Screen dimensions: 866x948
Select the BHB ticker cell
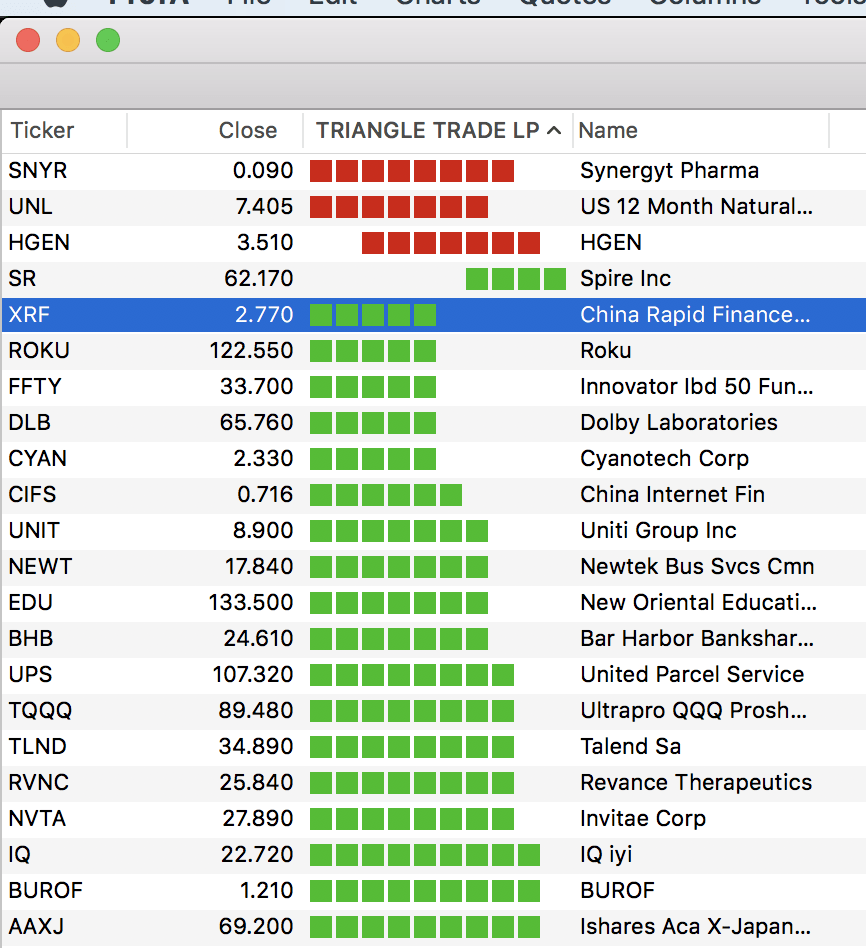(31, 638)
